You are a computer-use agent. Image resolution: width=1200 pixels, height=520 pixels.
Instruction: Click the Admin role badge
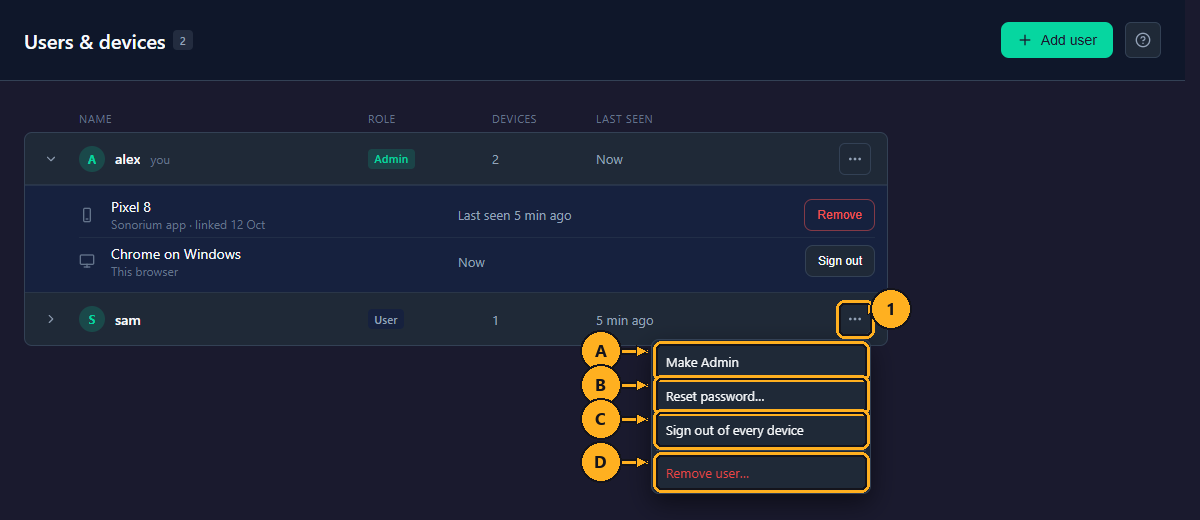pos(391,159)
